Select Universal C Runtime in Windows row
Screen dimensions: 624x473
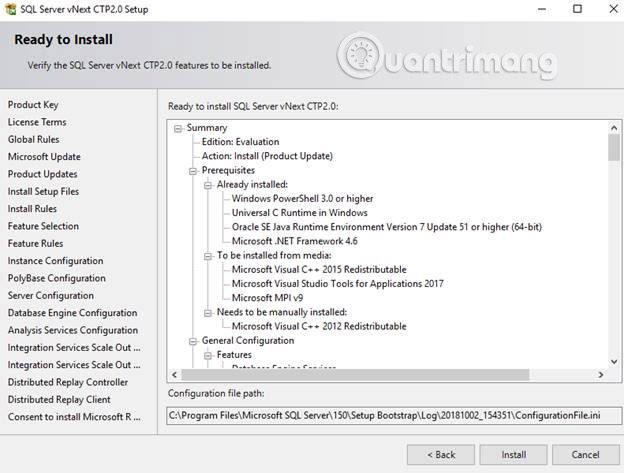coord(300,213)
